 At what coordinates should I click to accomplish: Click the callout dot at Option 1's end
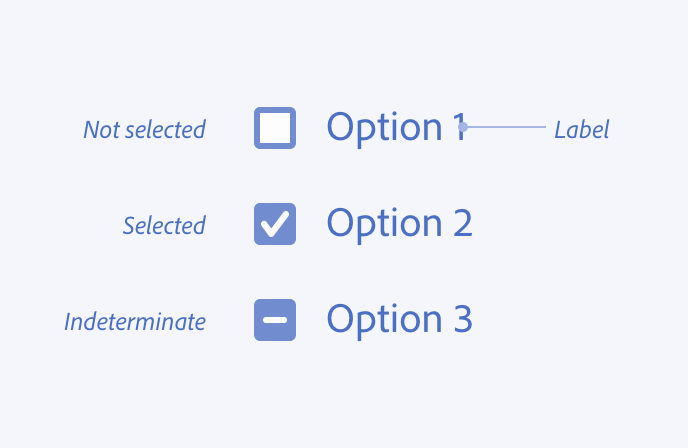click(x=463, y=127)
